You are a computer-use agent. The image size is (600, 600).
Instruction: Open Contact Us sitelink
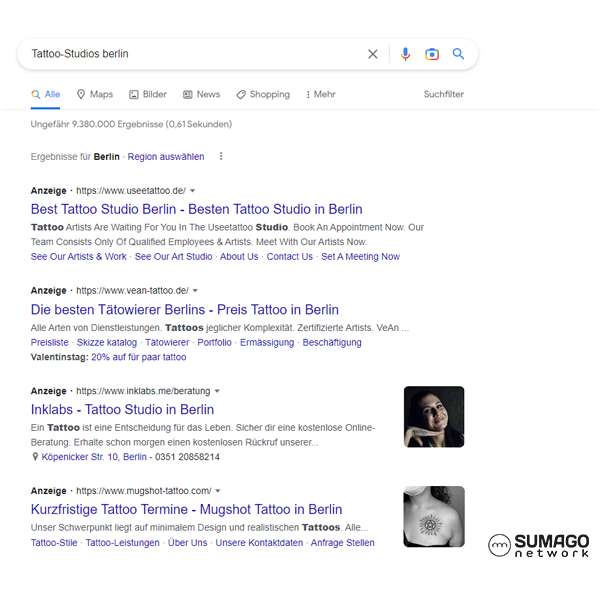click(x=290, y=256)
